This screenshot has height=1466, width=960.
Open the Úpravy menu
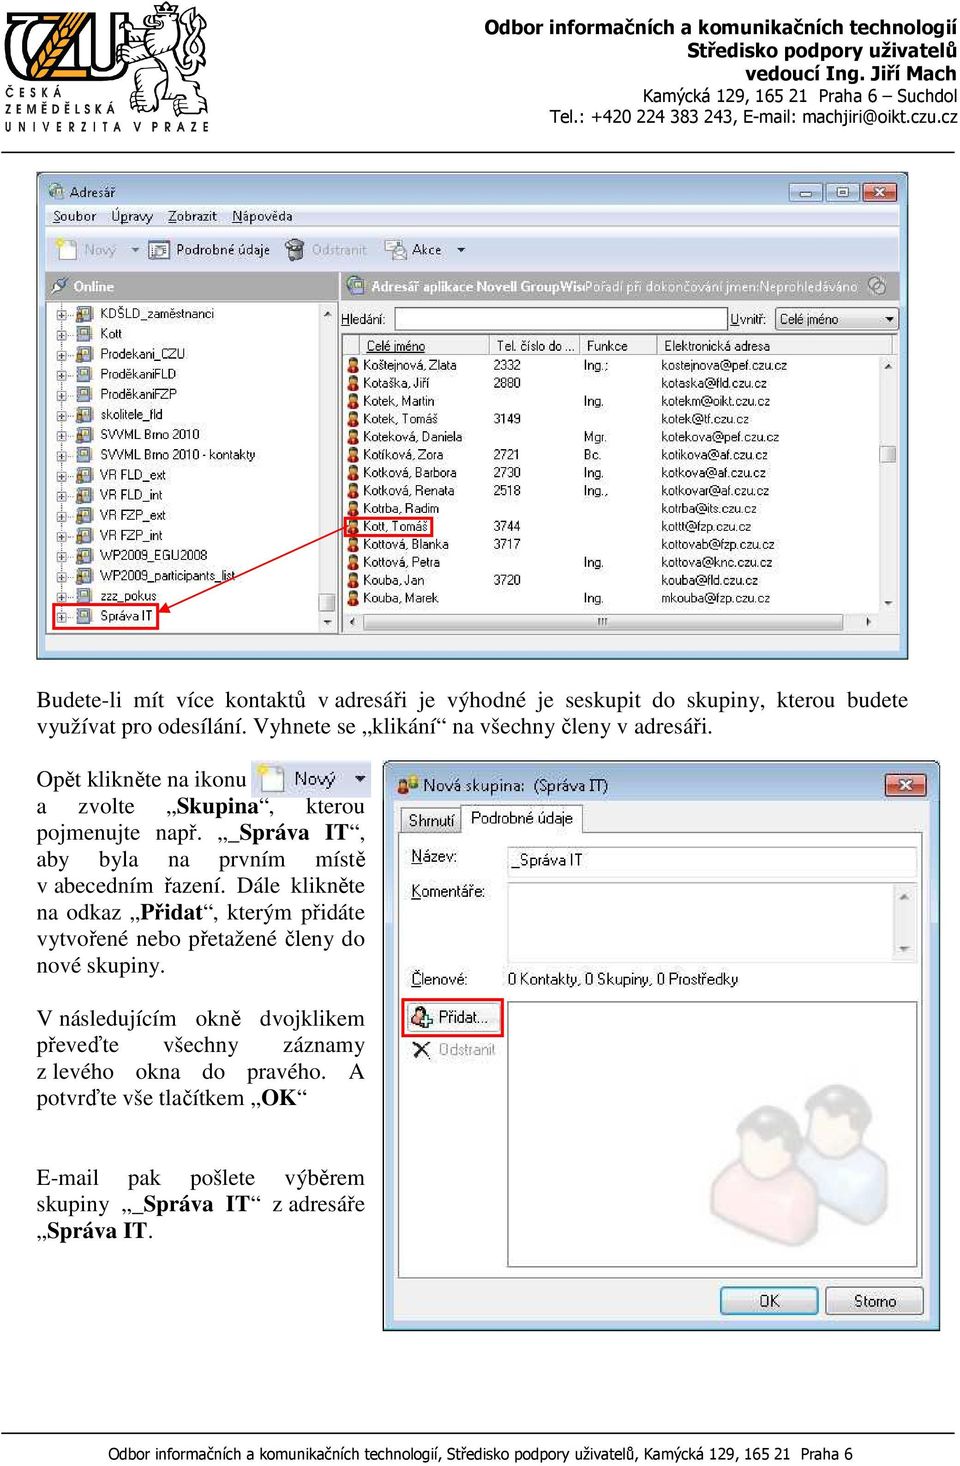tap(132, 216)
